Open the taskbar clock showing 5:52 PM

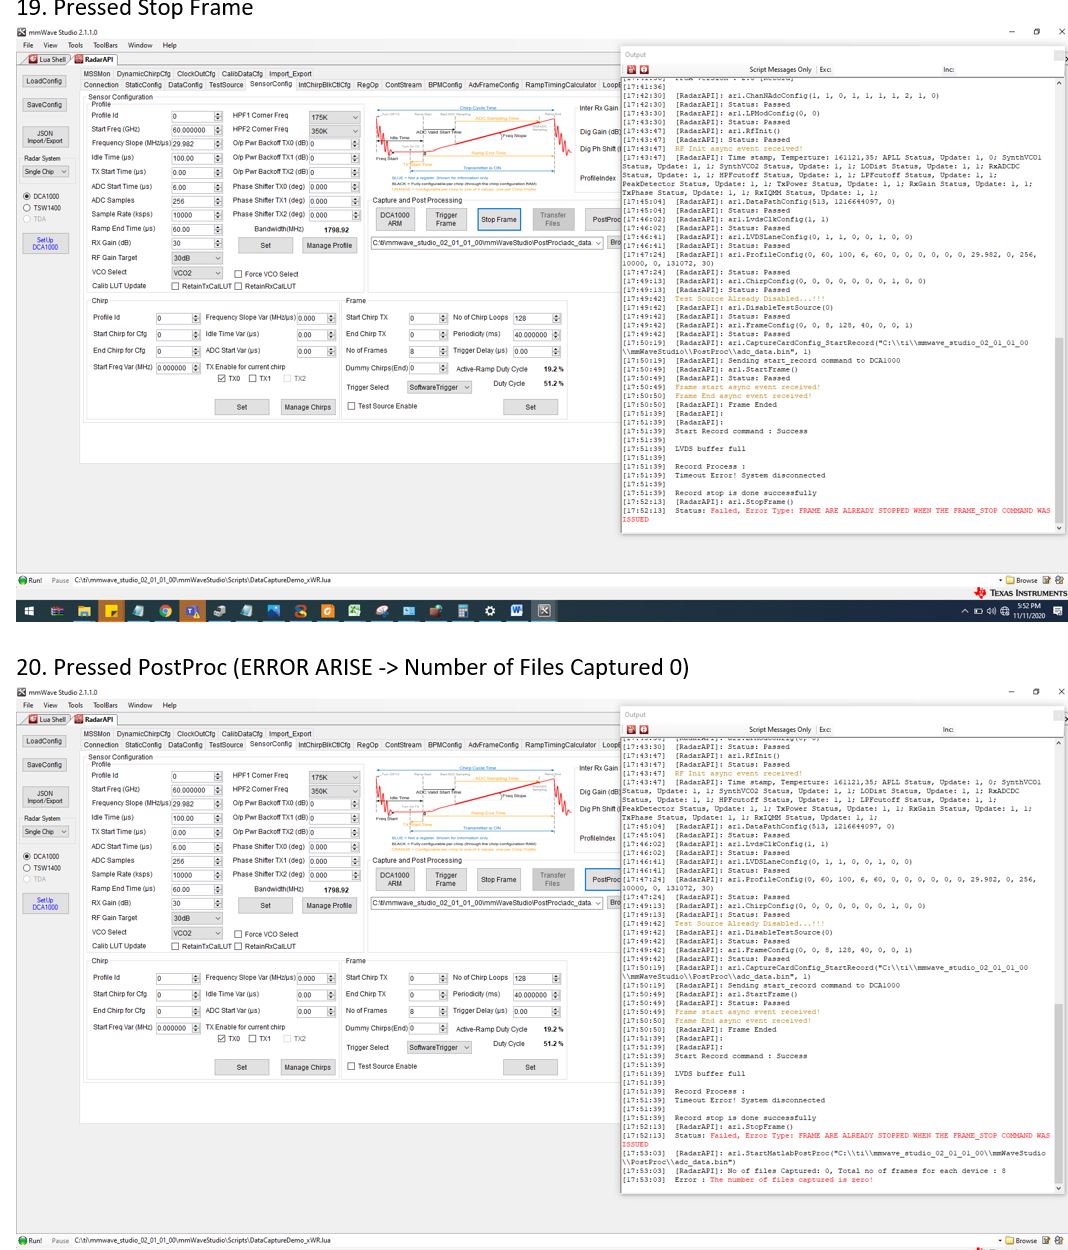click(x=1029, y=611)
